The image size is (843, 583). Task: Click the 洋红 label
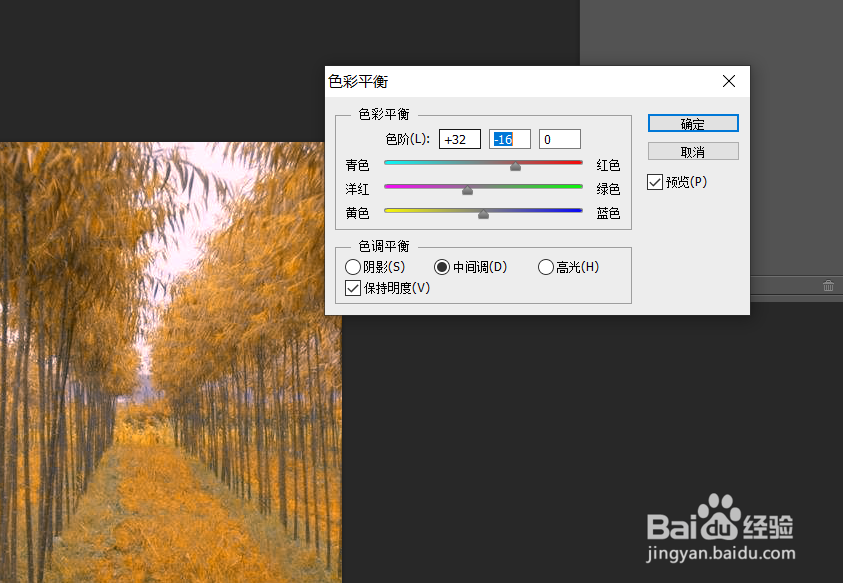[358, 189]
